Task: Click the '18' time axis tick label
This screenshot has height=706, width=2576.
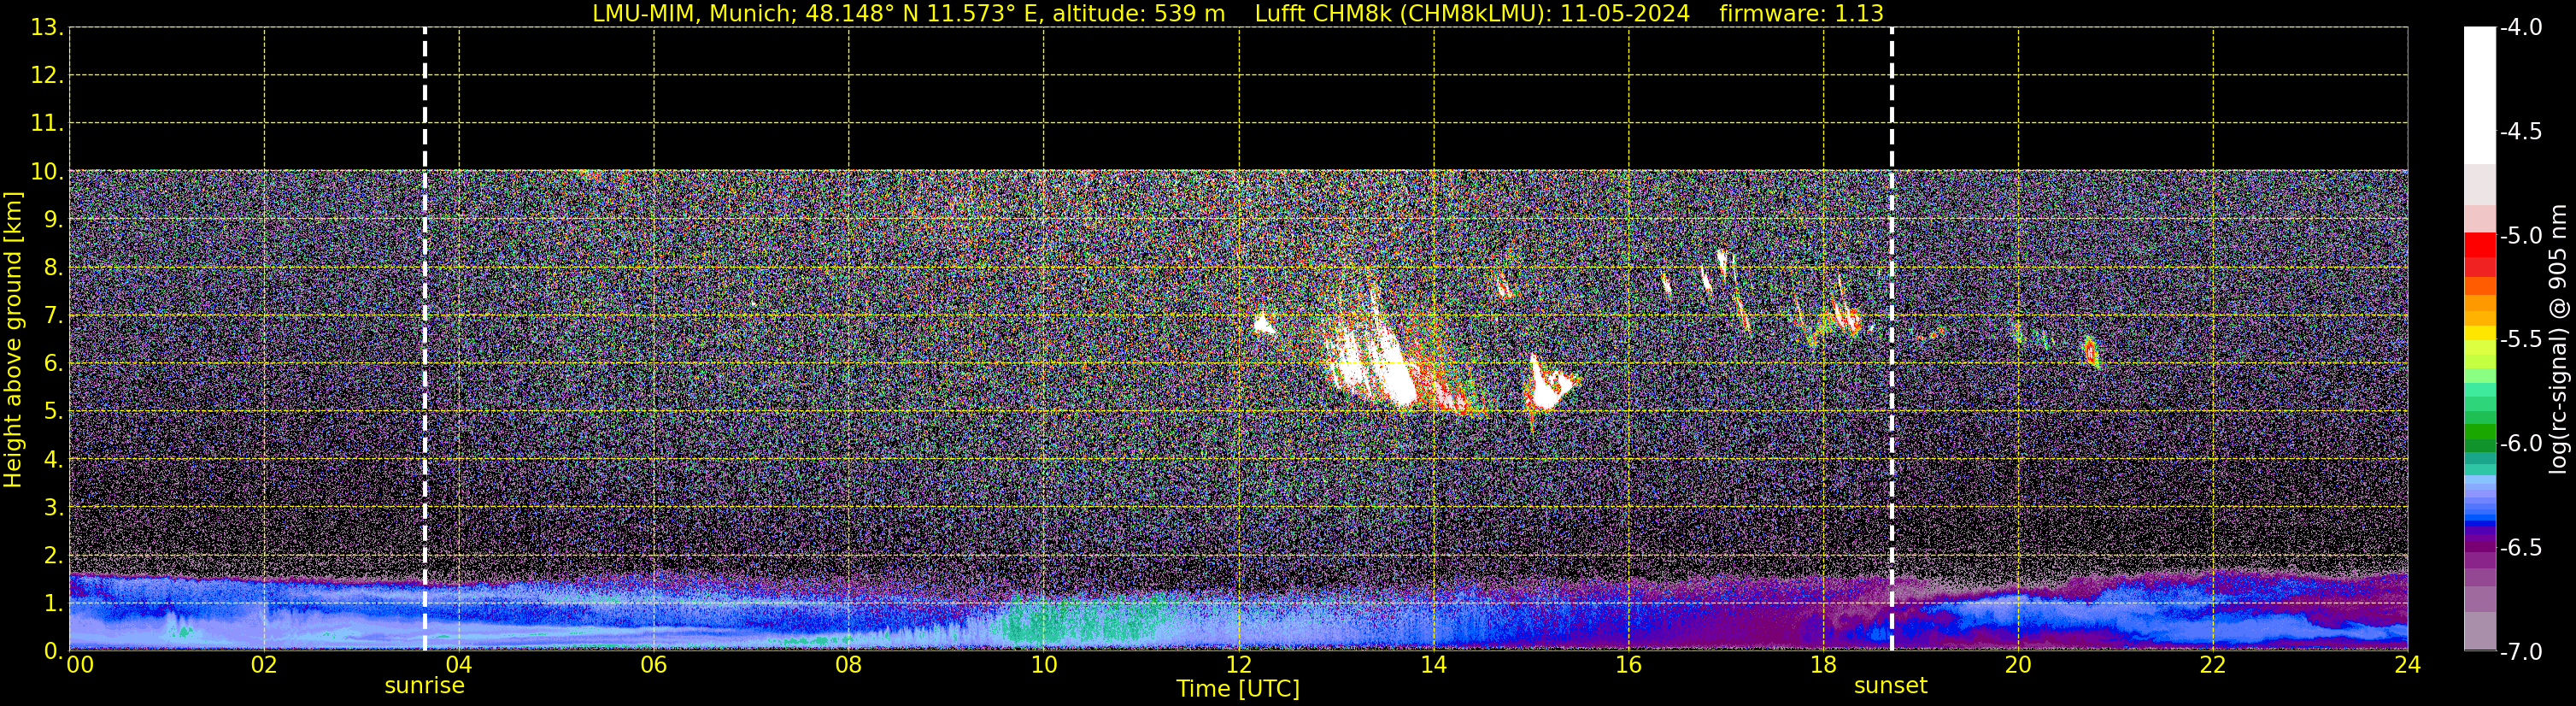Action: click(x=1824, y=665)
